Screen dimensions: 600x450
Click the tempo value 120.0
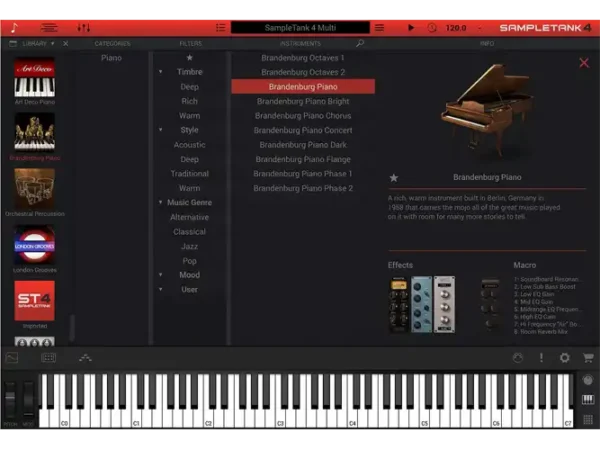point(456,28)
